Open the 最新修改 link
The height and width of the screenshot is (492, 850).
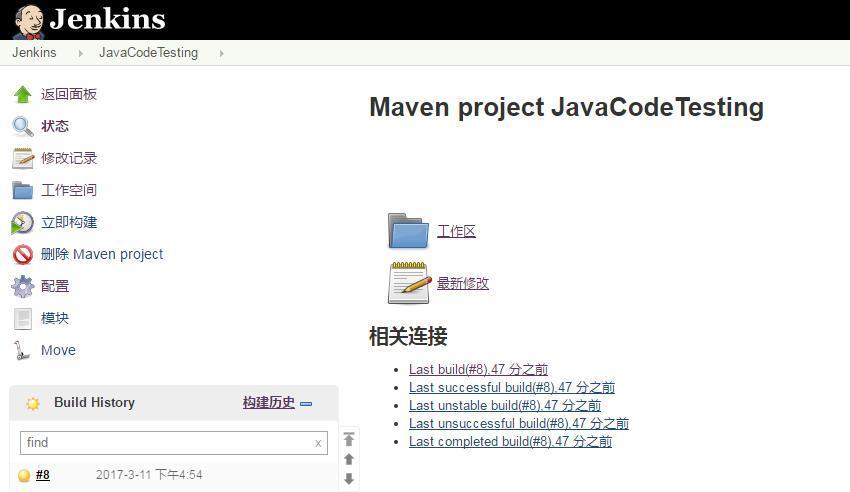point(463,283)
